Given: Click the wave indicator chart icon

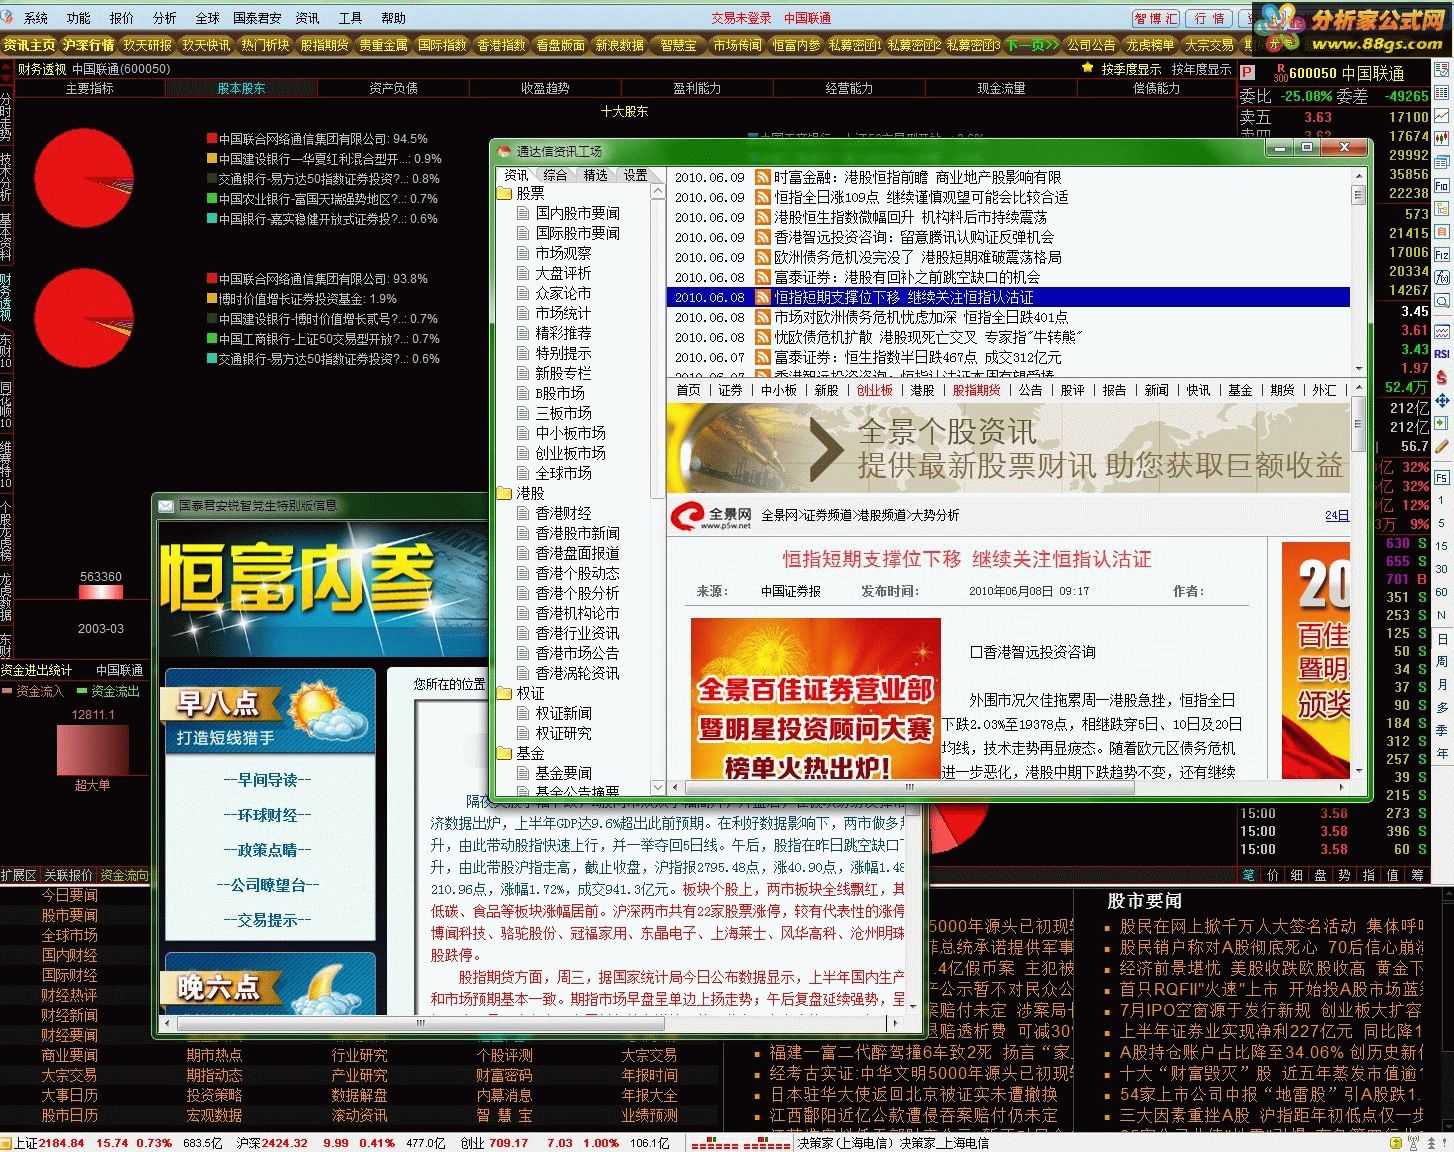Looking at the screenshot, I should [1442, 331].
